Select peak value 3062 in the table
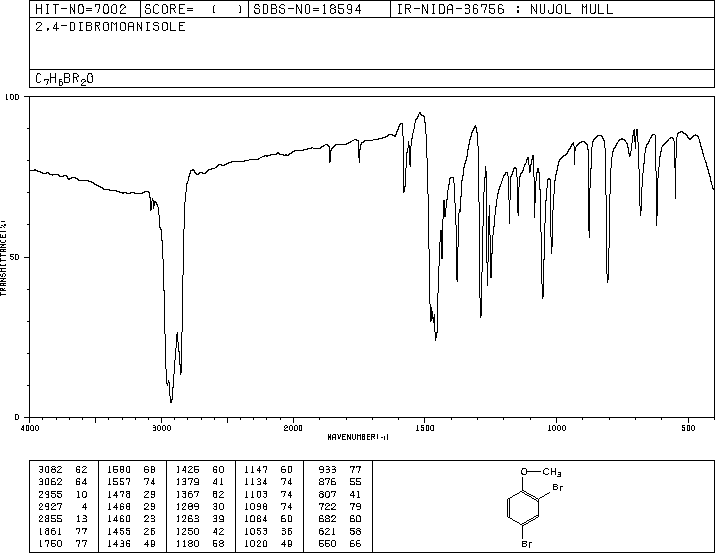This screenshot has width=715, height=553. 50,482
